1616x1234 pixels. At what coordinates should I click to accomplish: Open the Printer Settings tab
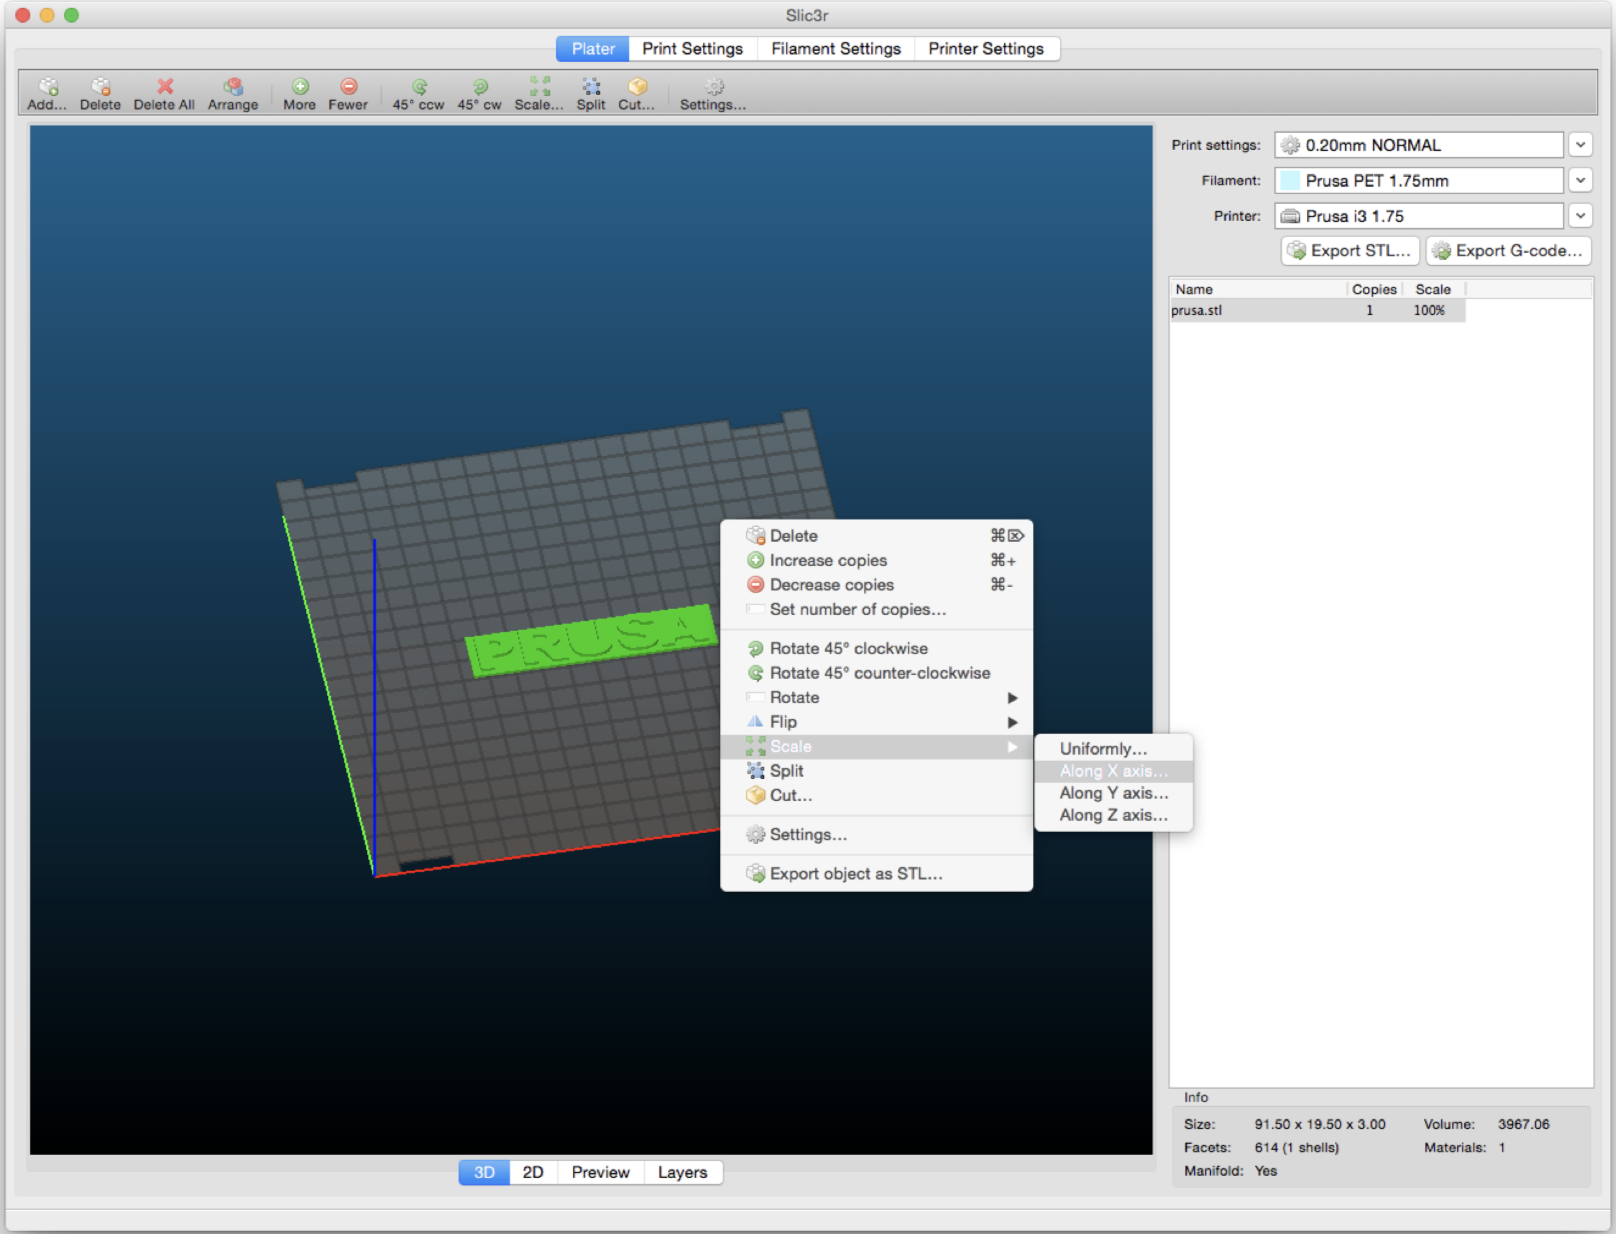click(x=986, y=49)
